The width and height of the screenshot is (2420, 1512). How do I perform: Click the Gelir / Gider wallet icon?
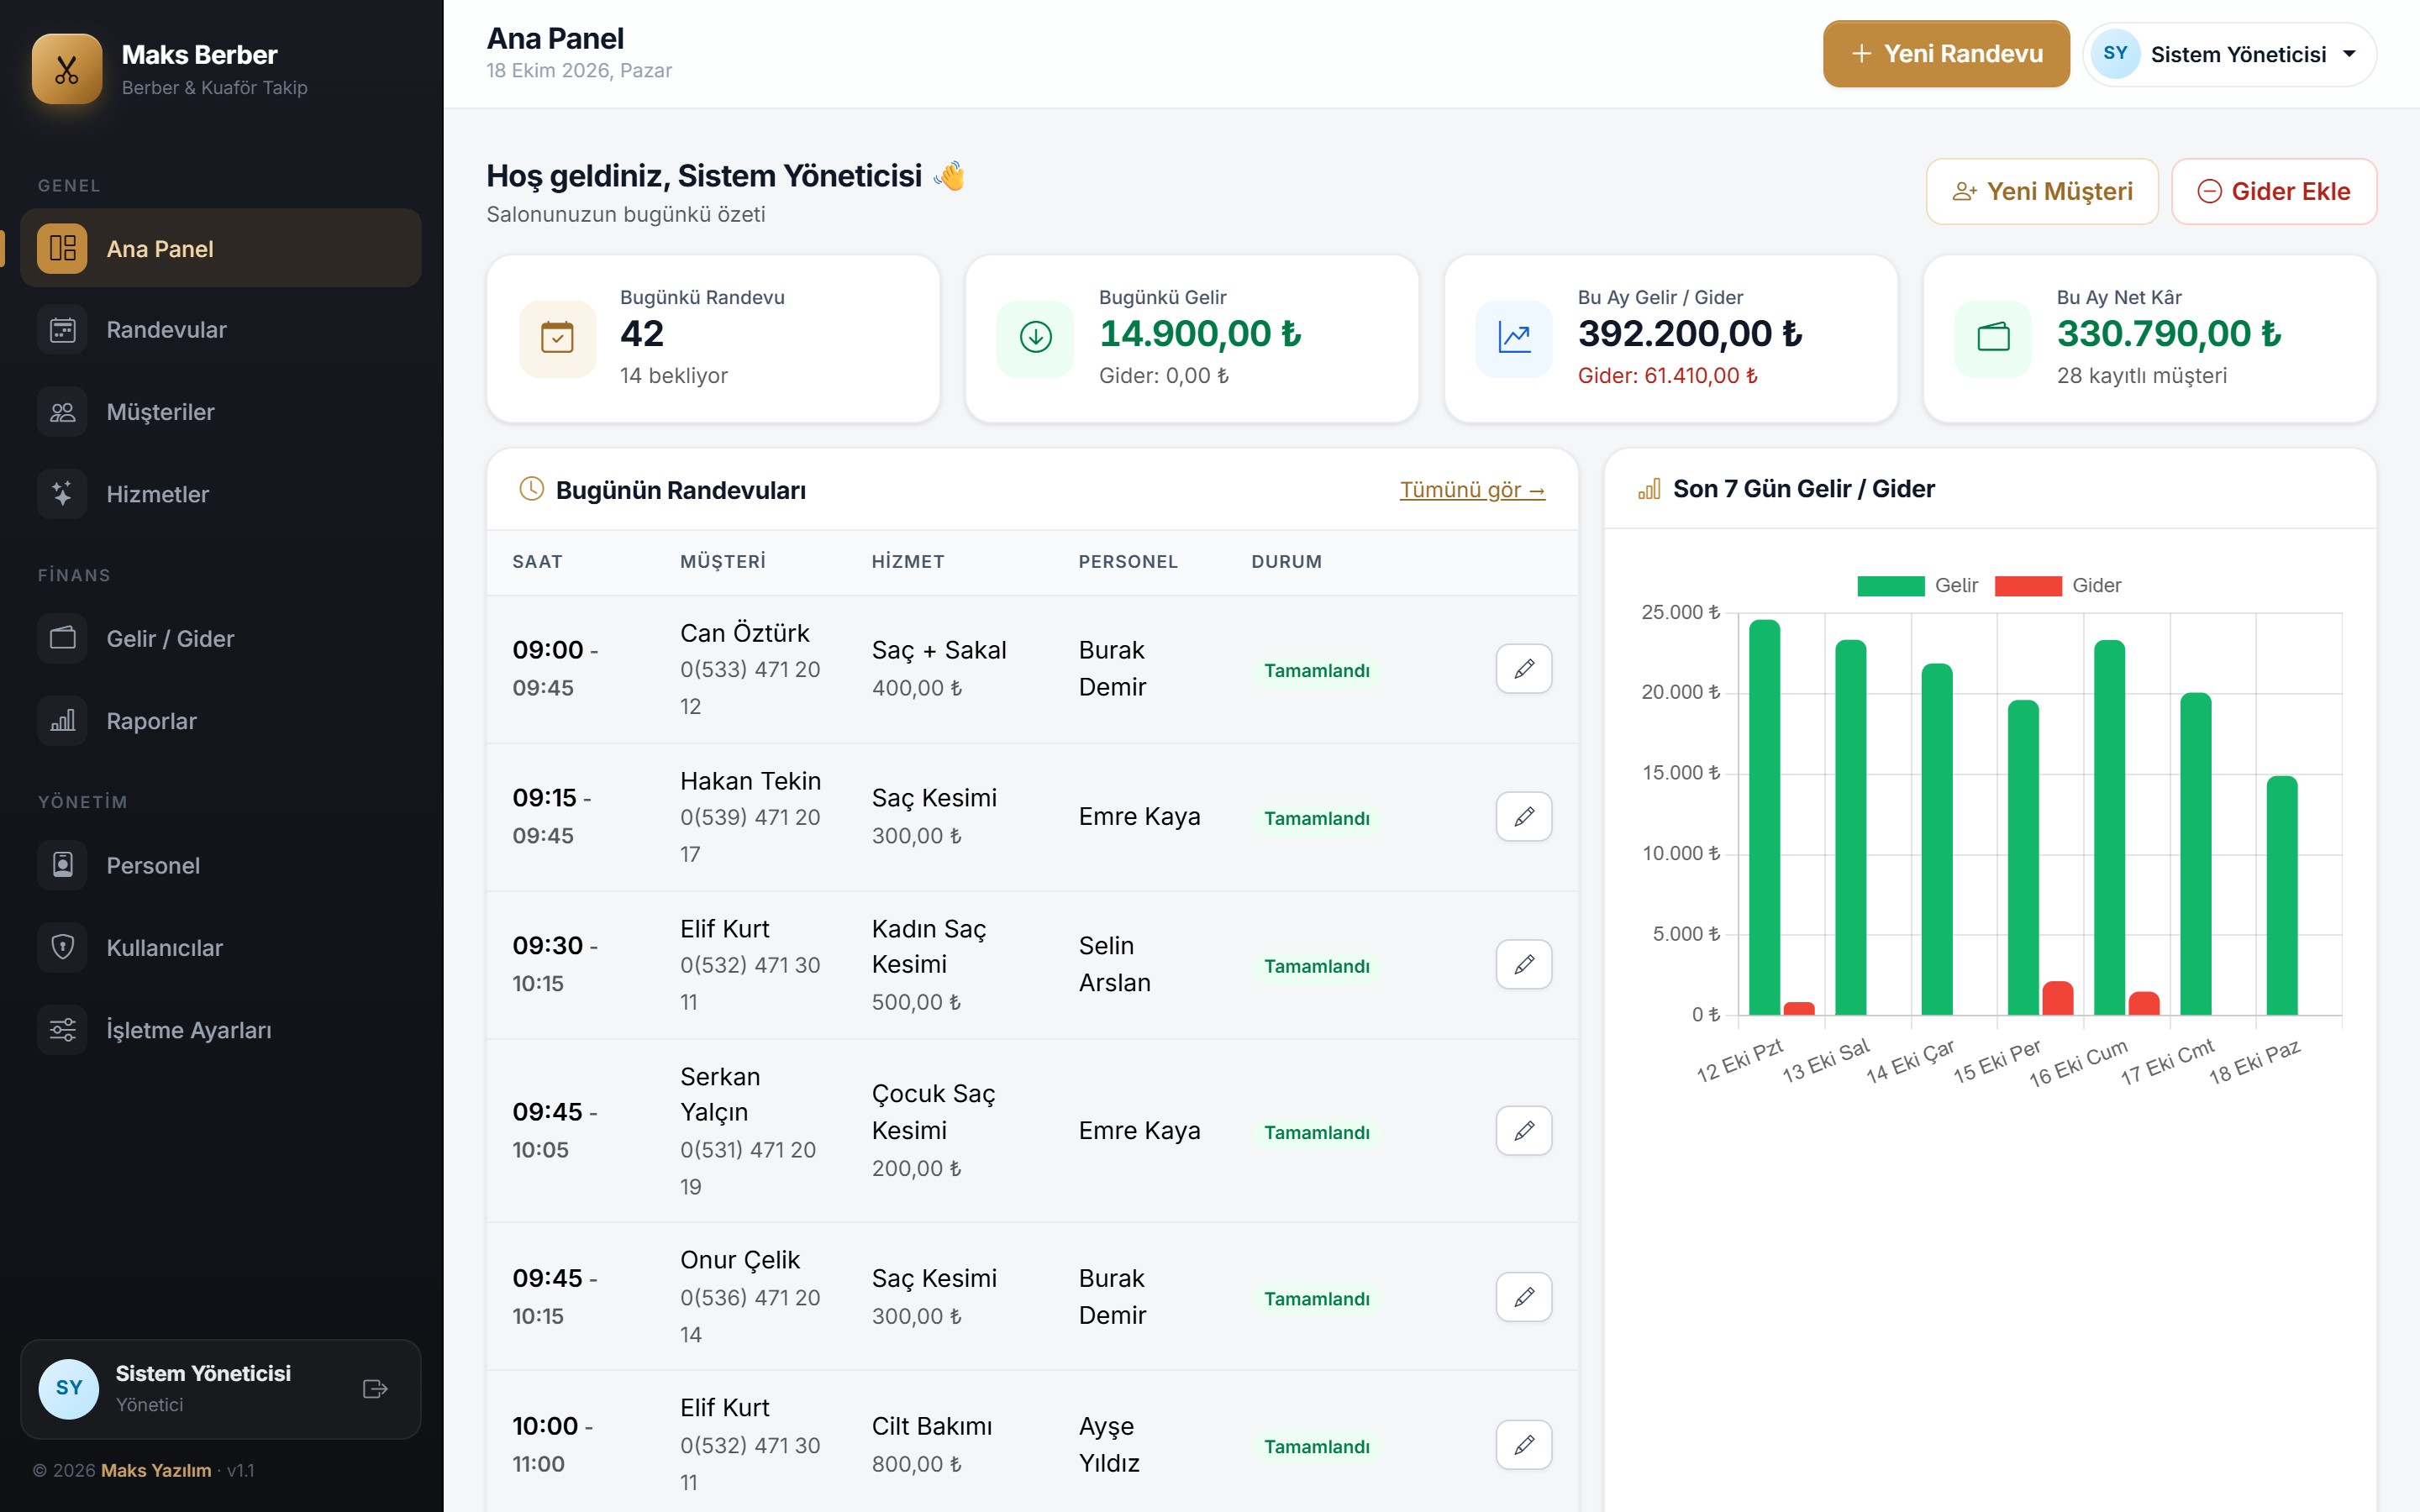coord(63,638)
